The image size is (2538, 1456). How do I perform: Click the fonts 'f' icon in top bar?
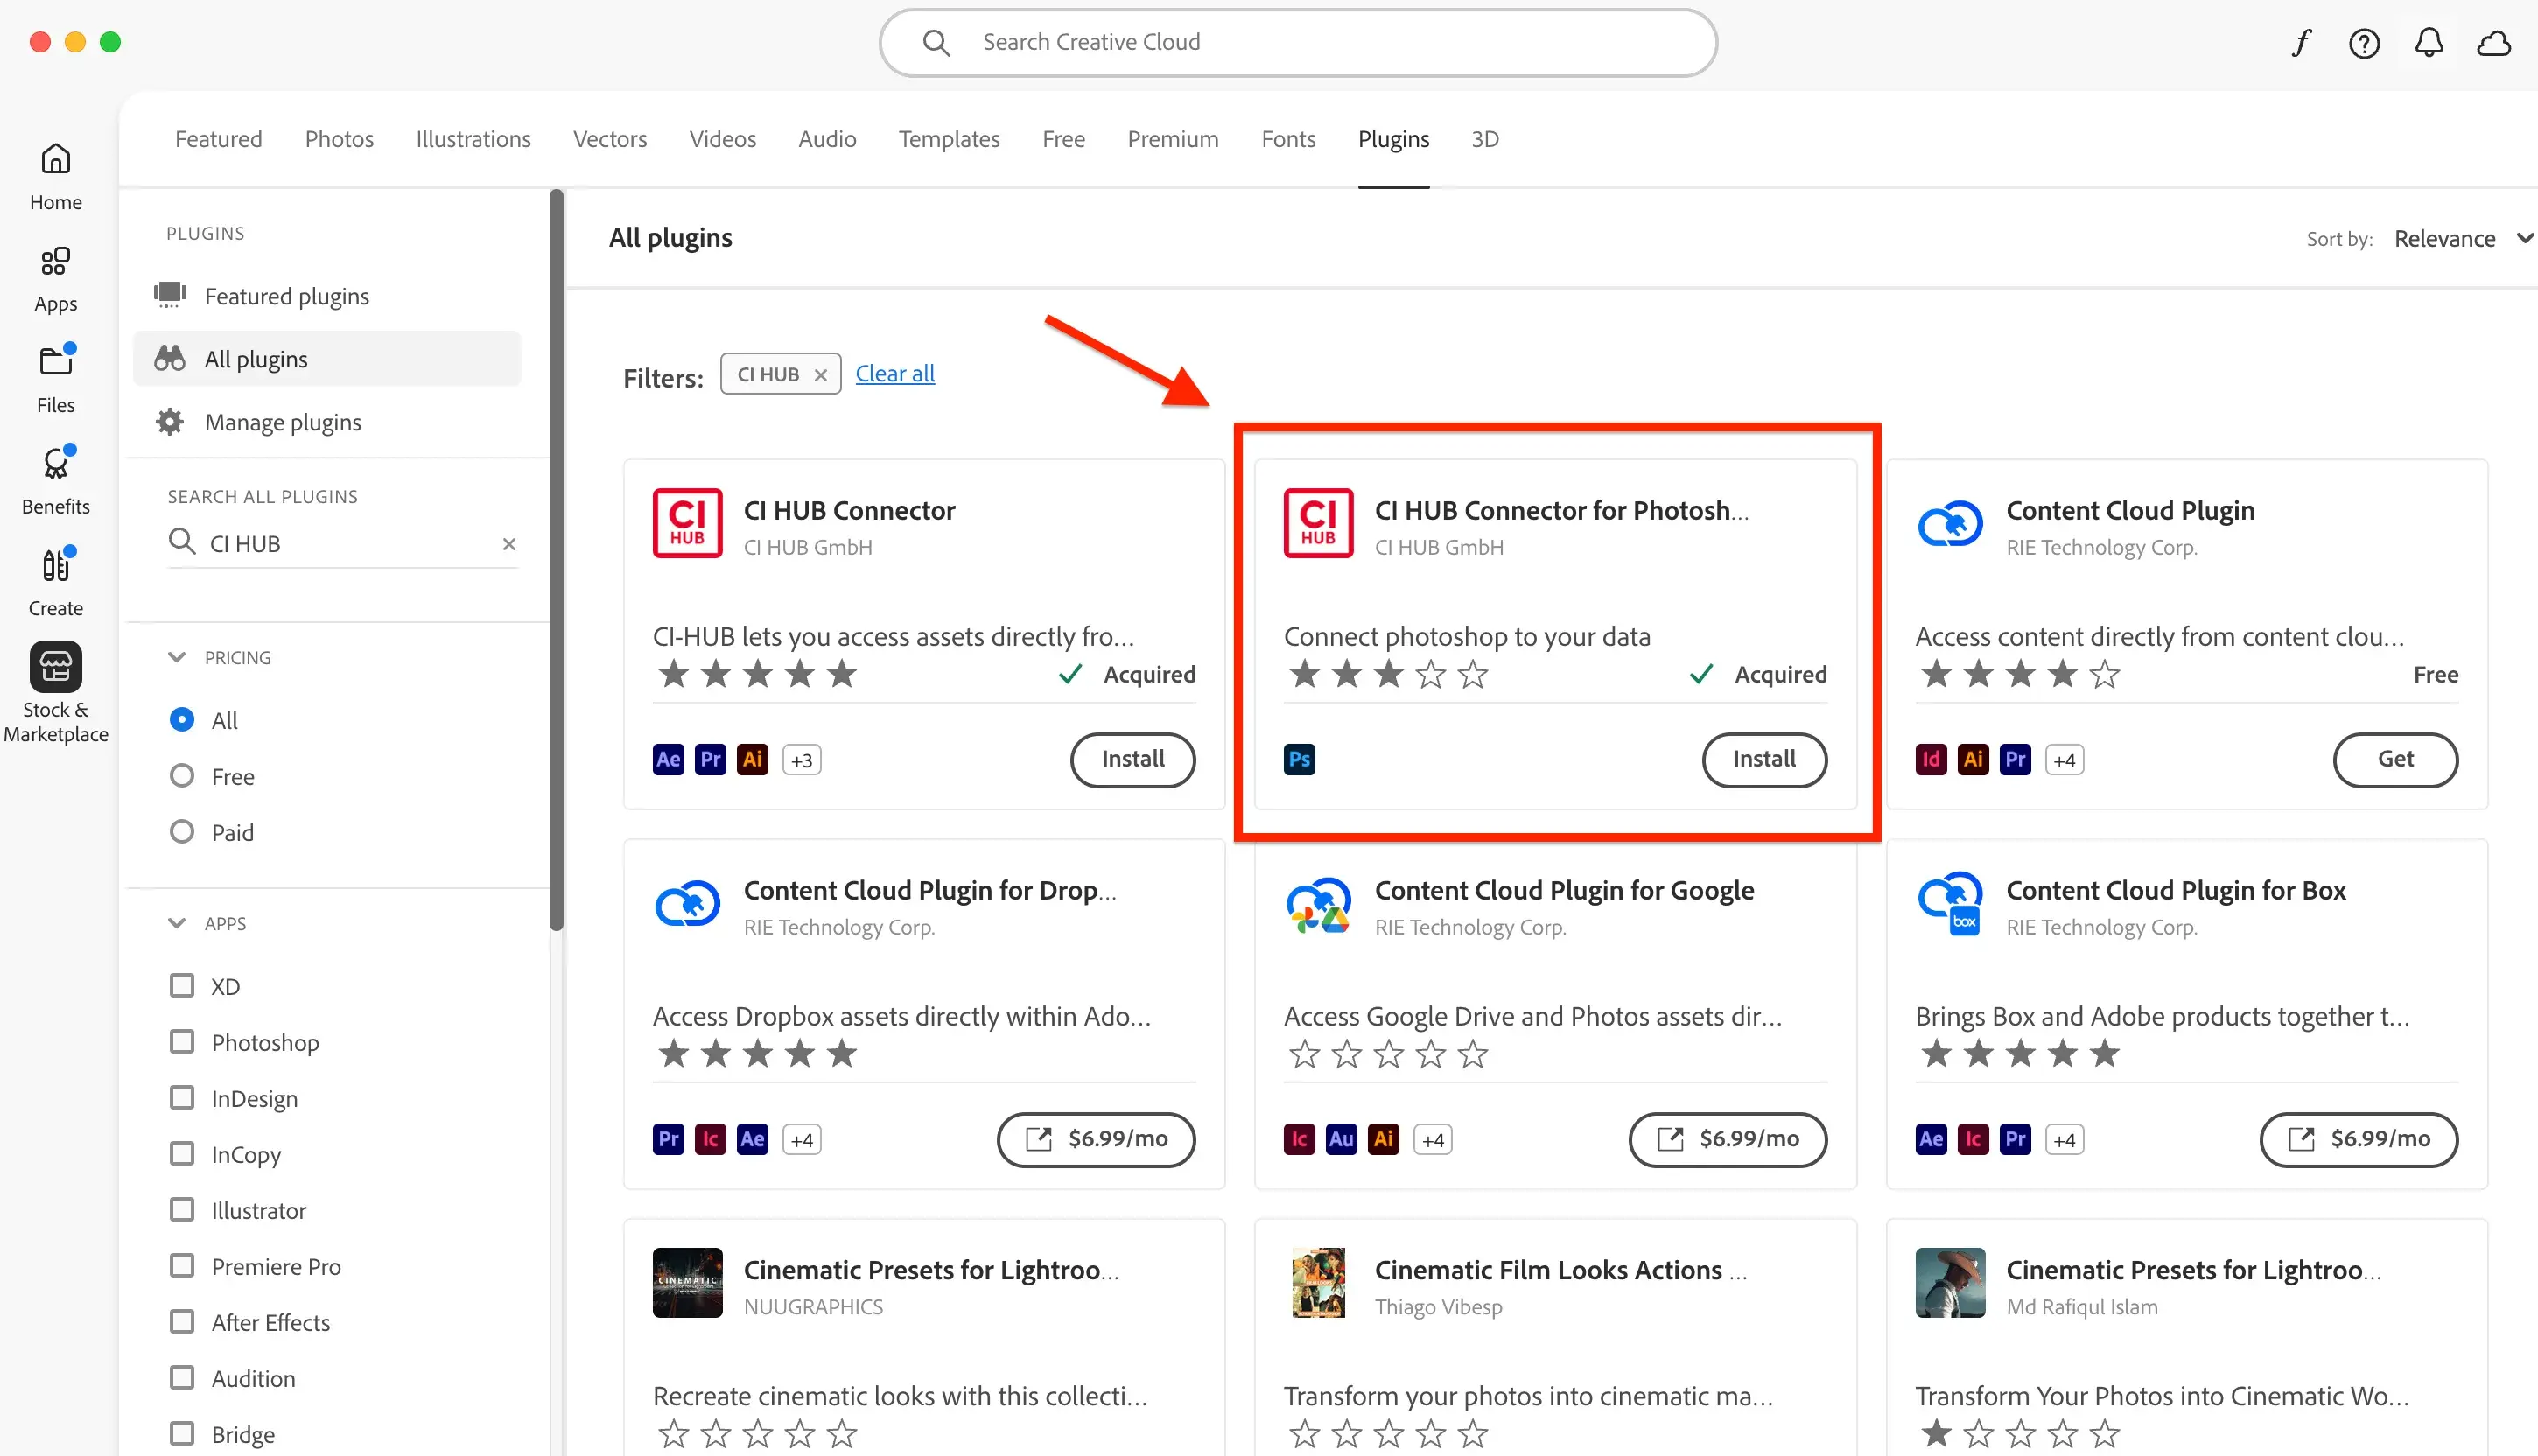2301,43
